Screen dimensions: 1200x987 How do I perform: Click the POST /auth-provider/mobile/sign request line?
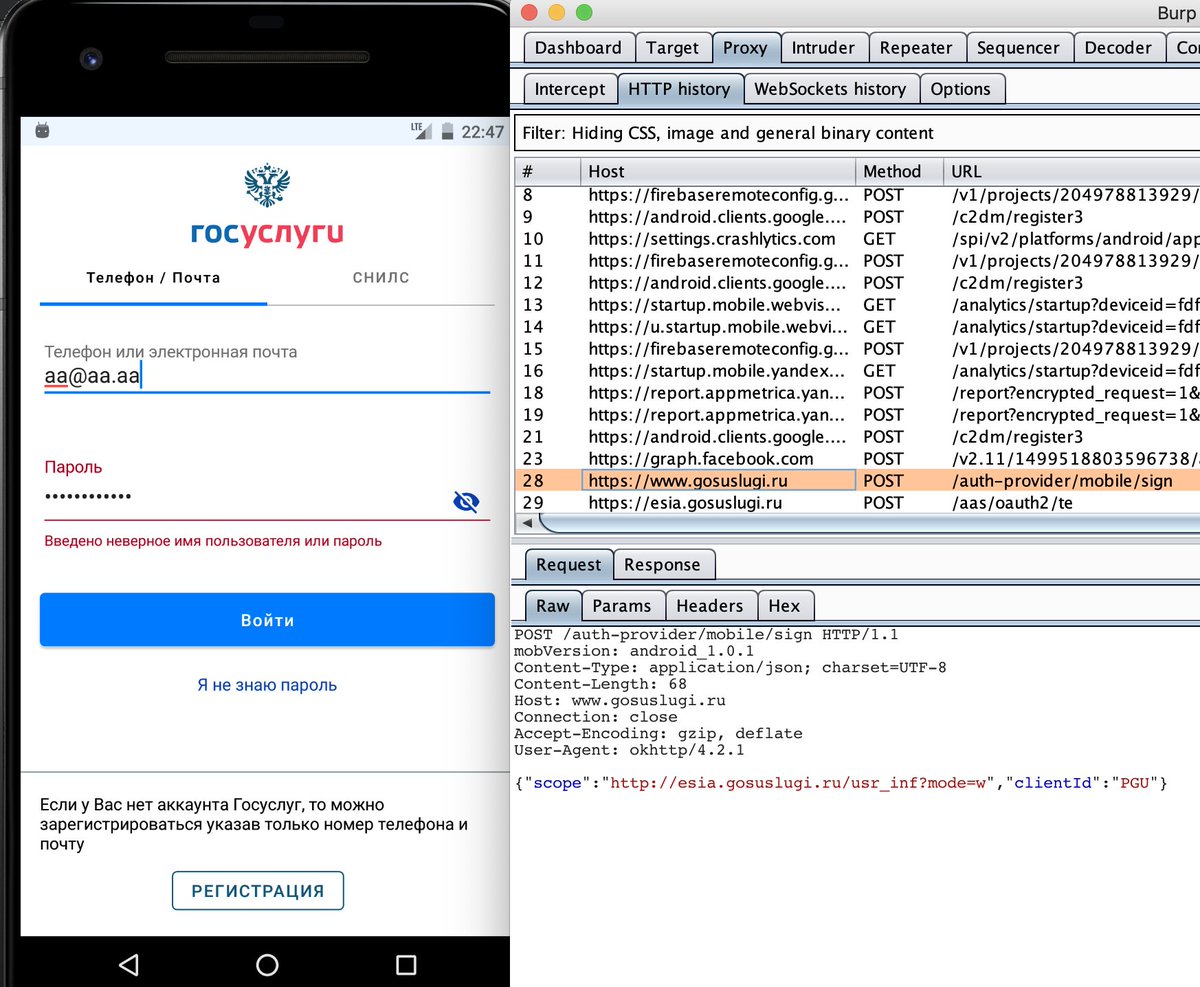coord(706,635)
